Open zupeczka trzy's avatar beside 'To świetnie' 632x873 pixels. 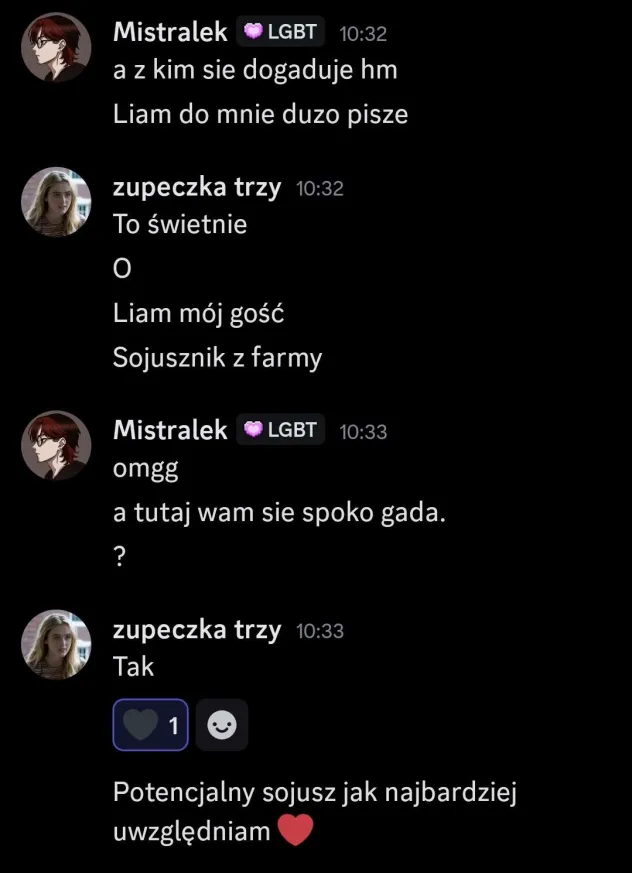coord(57,202)
